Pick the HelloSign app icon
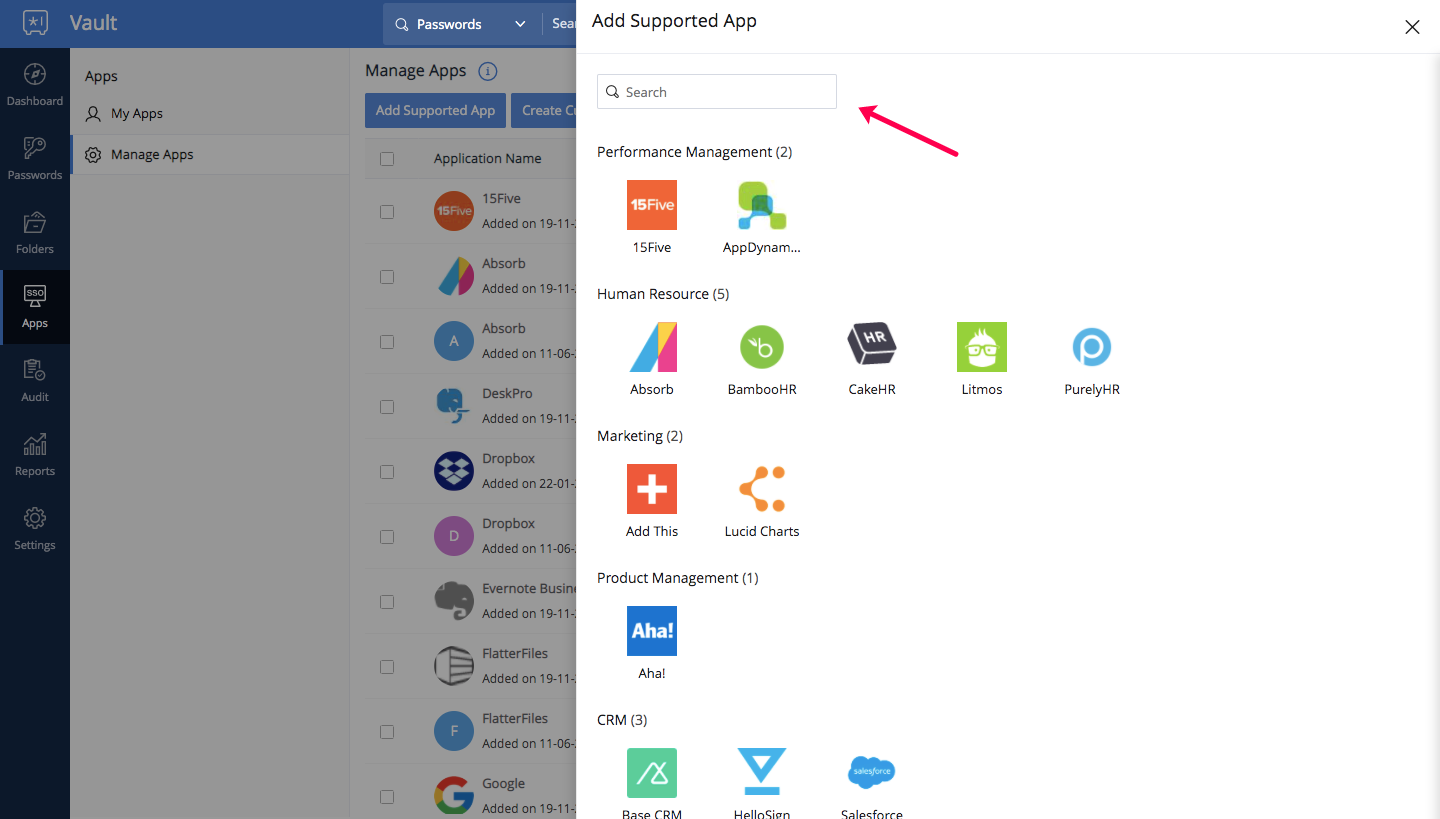Viewport: 1440px width, 819px height. click(x=762, y=773)
